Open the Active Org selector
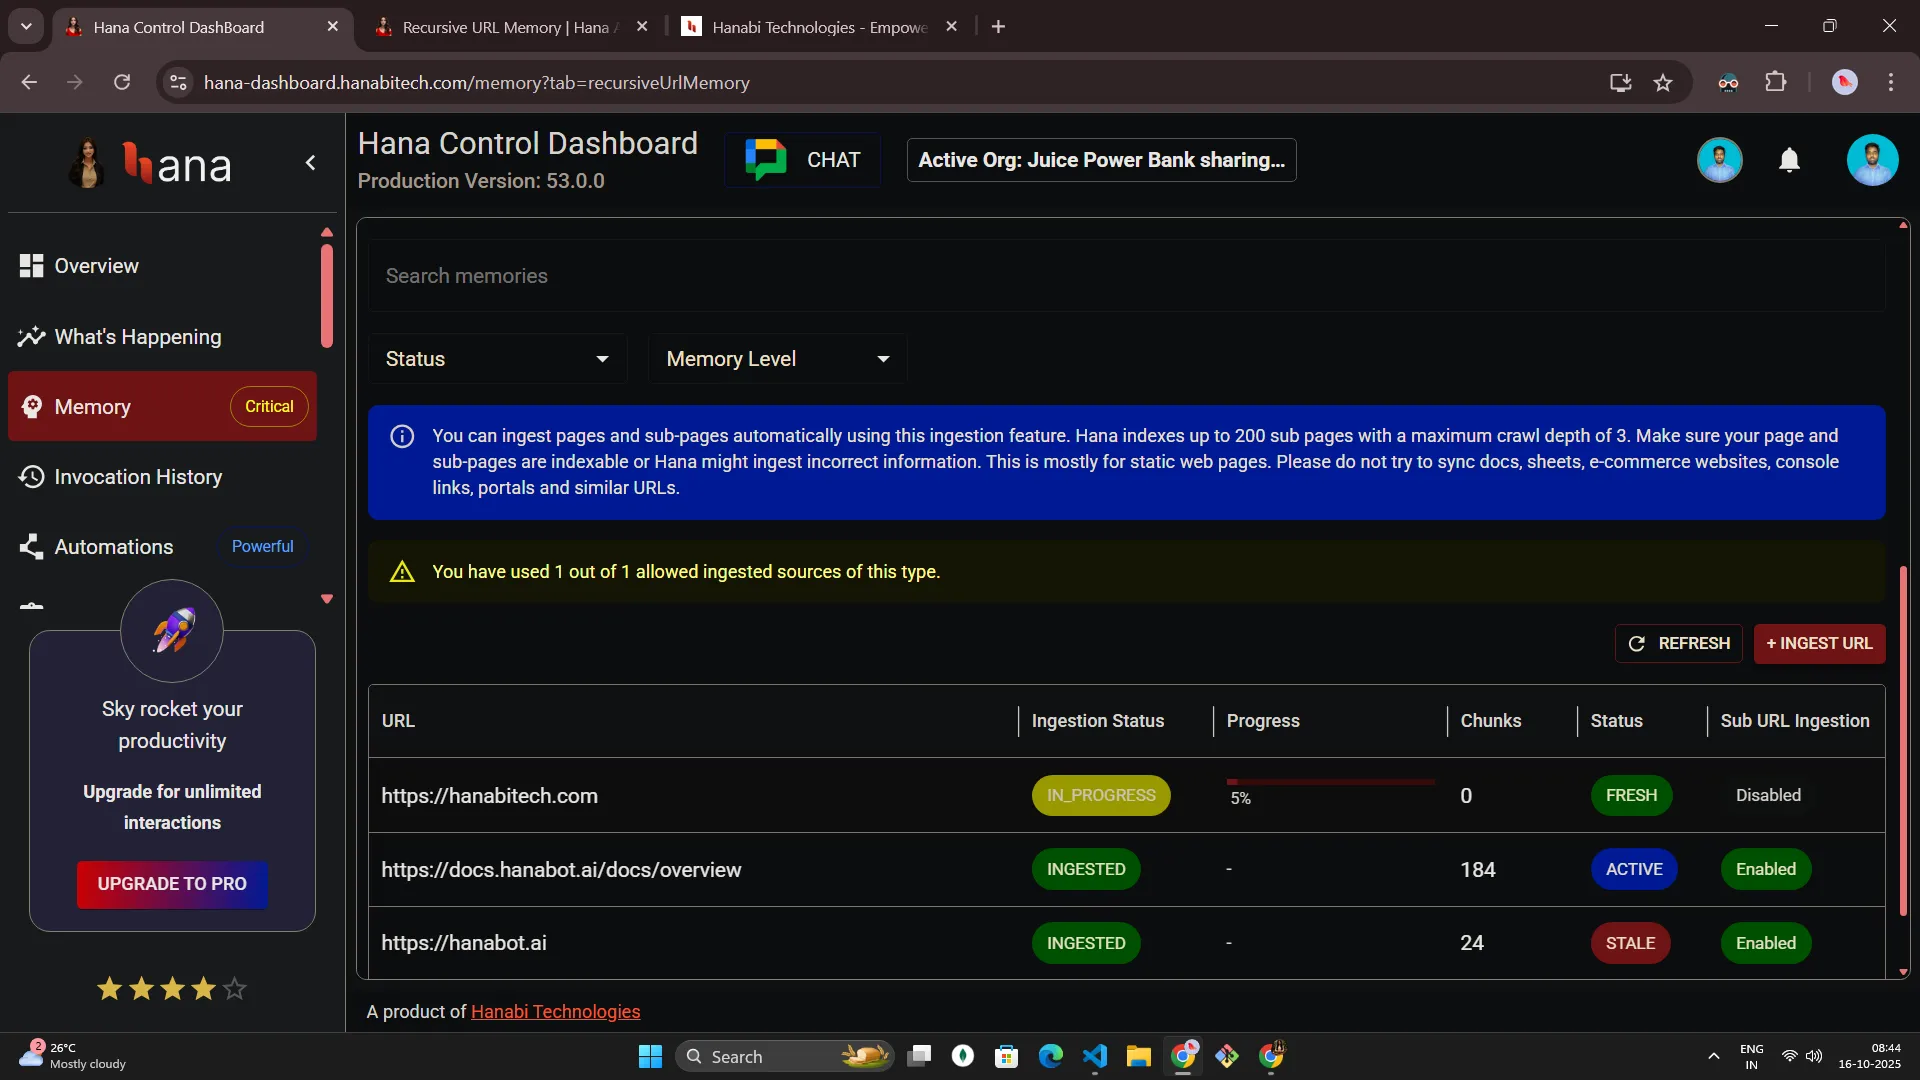The height and width of the screenshot is (1080, 1920). [1101, 160]
